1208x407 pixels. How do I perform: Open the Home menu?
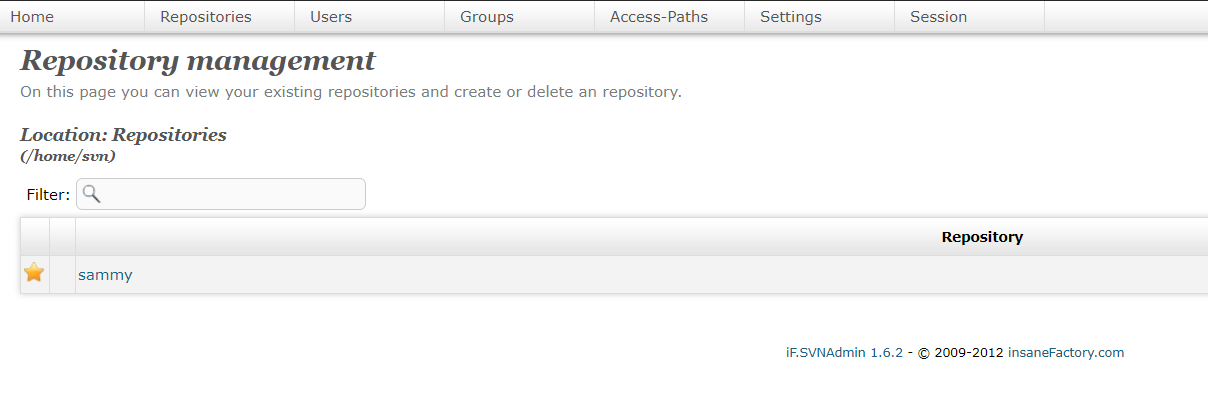point(32,17)
